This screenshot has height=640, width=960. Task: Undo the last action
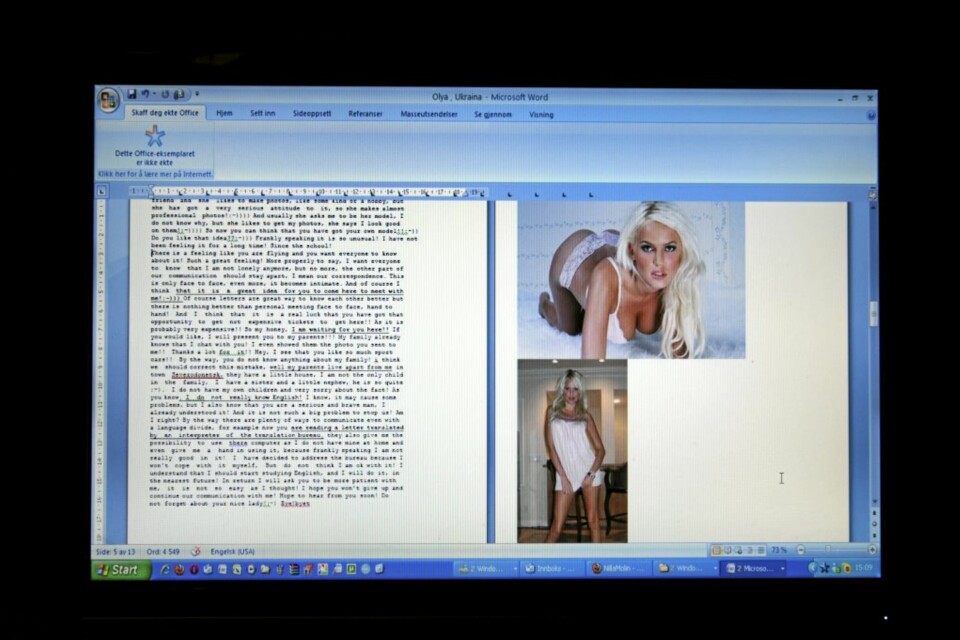click(x=146, y=94)
